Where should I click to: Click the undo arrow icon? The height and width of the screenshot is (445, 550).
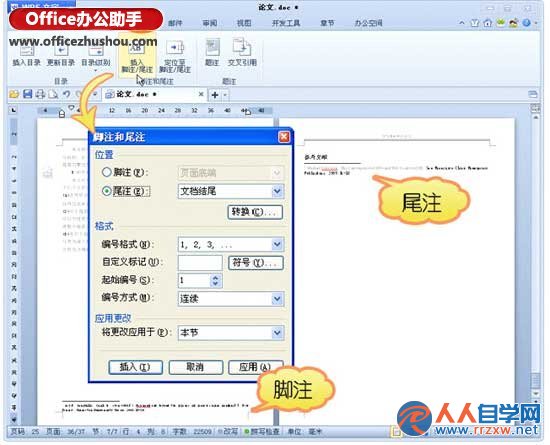pos(66,94)
